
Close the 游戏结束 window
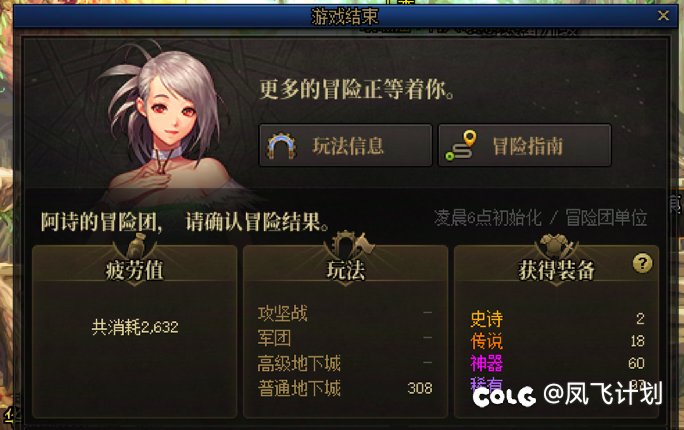point(663,16)
